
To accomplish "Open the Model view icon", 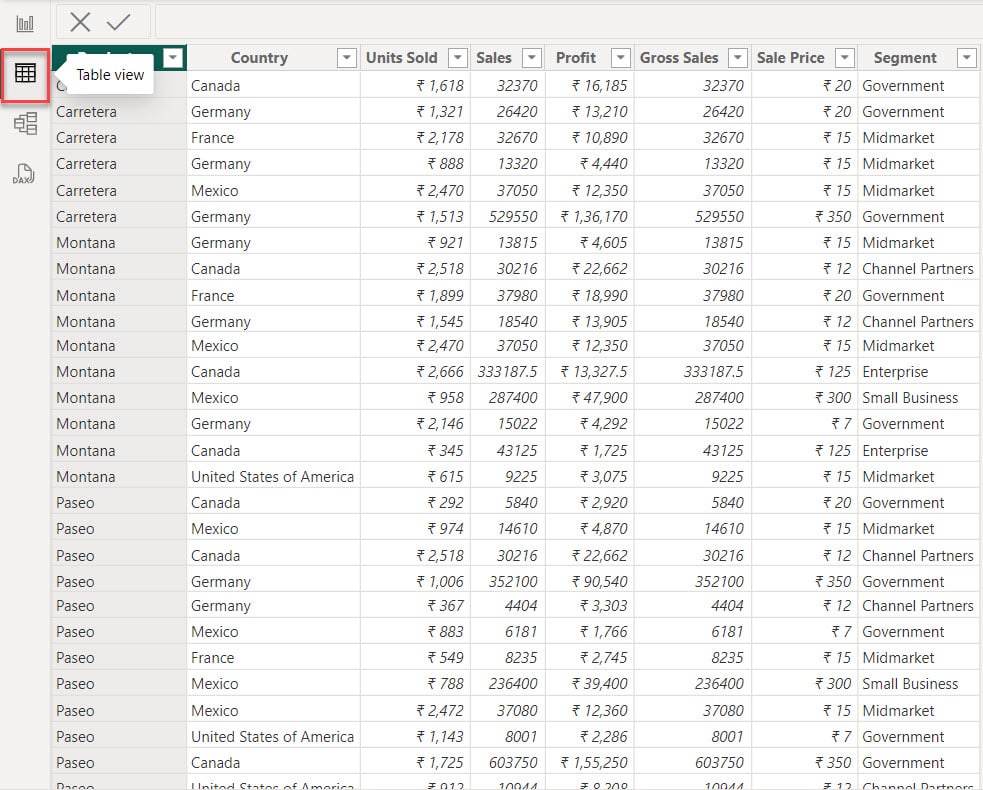I will [x=25, y=124].
